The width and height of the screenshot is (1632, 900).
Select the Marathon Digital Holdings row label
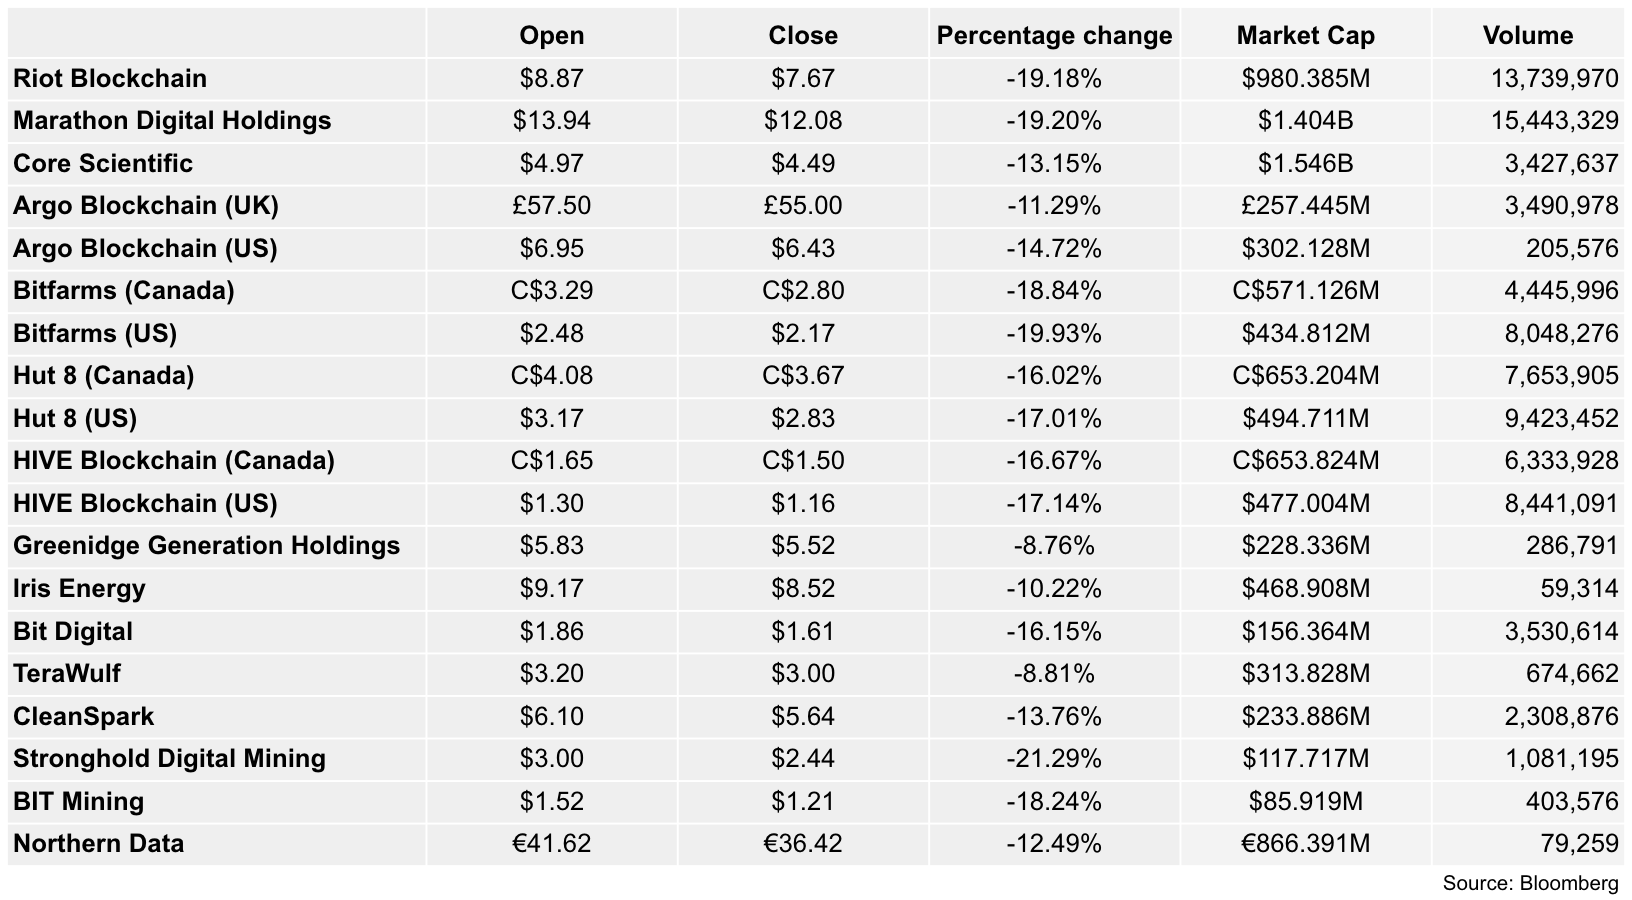point(172,121)
